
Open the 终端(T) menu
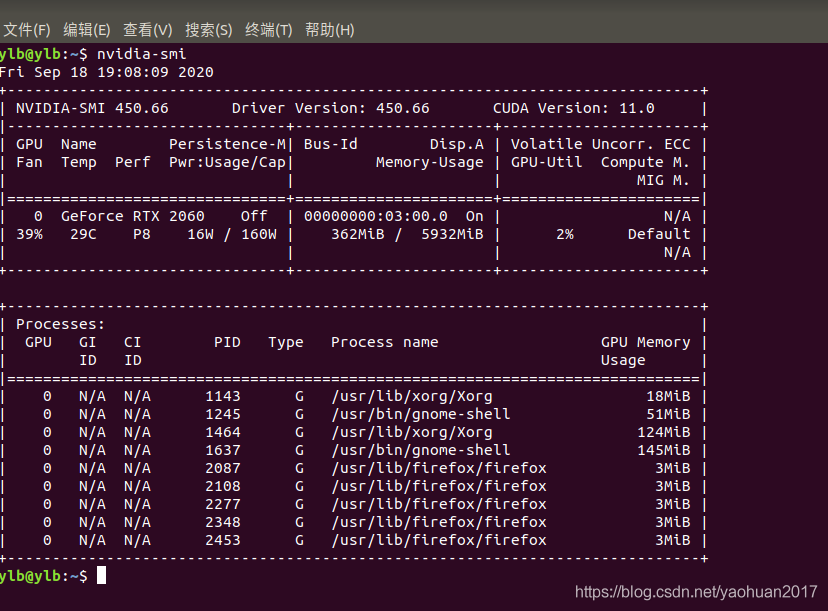[x=267, y=30]
